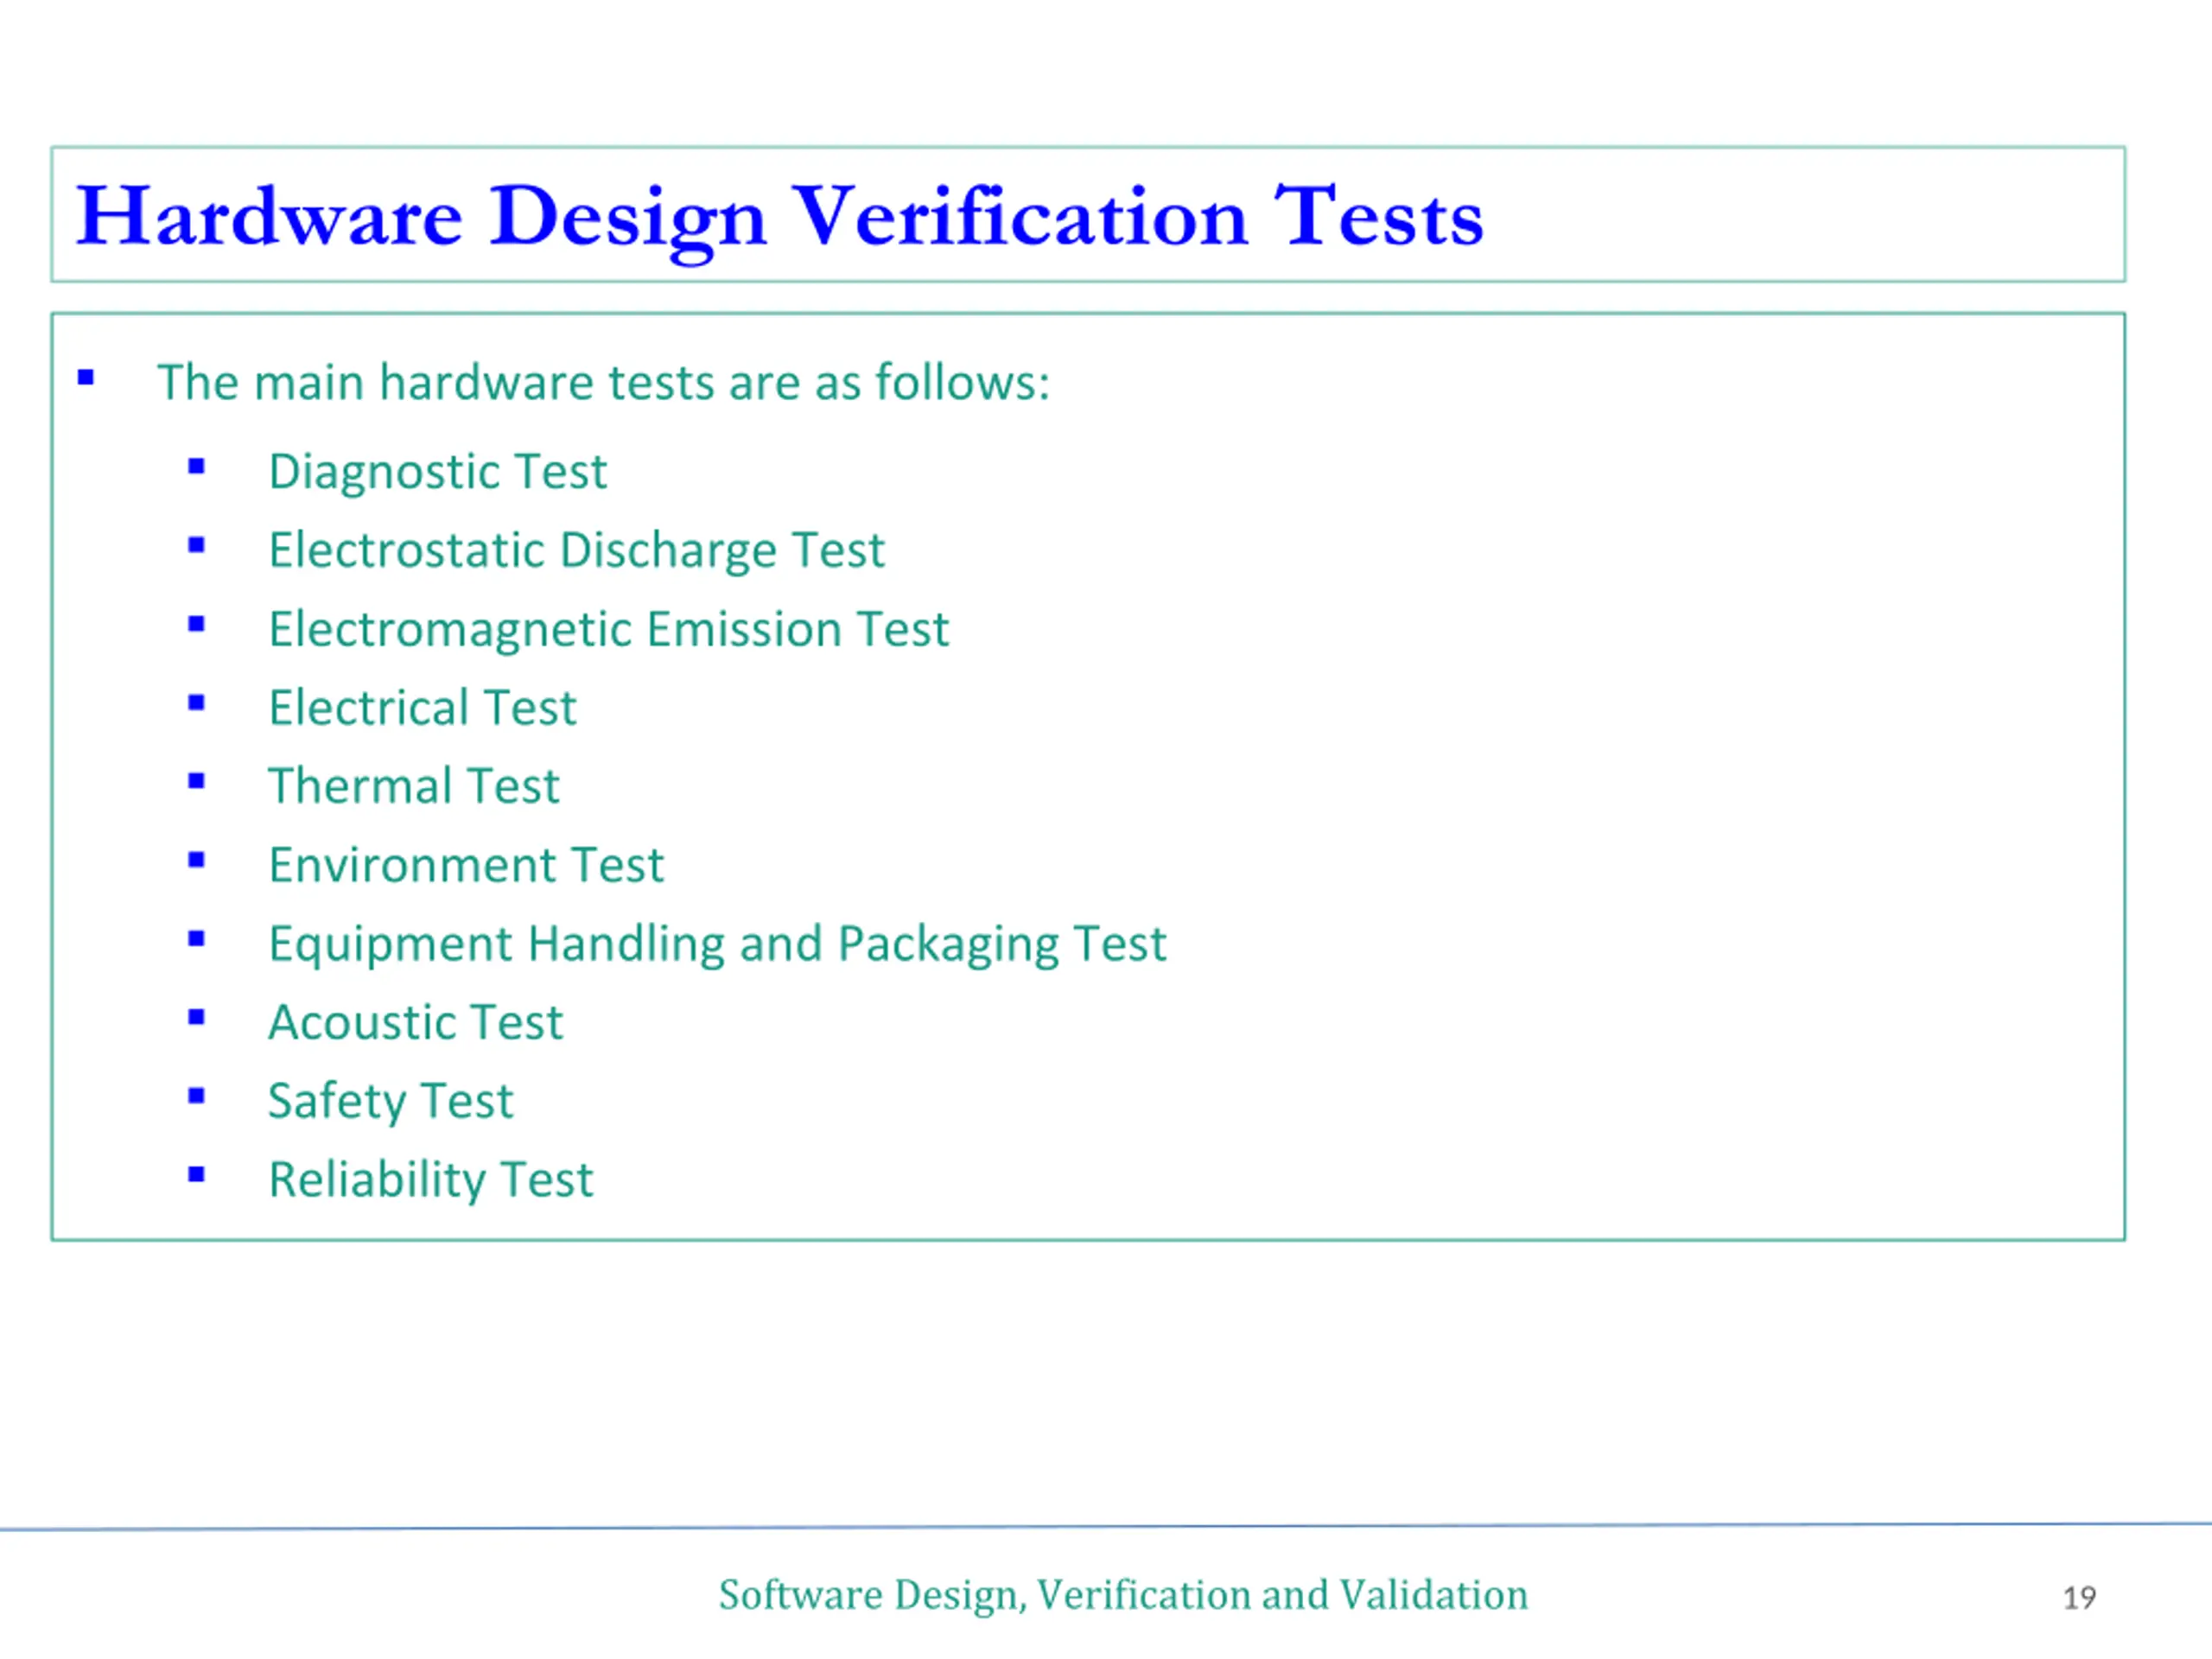Click the bullet square beside Diagnostic Test
Image resolution: width=2212 pixels, height=1659 pixels.
196,467
